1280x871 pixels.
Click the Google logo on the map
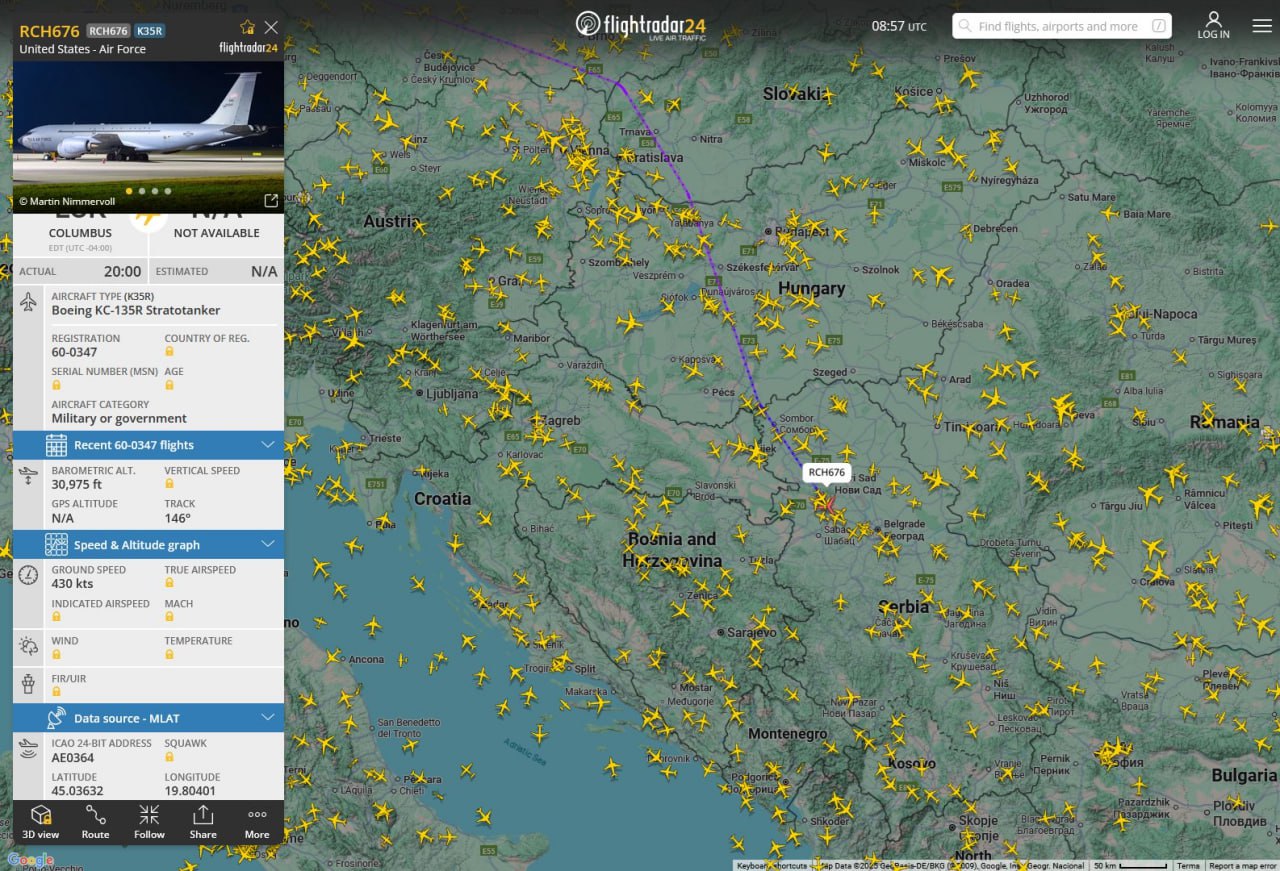(x=30, y=860)
